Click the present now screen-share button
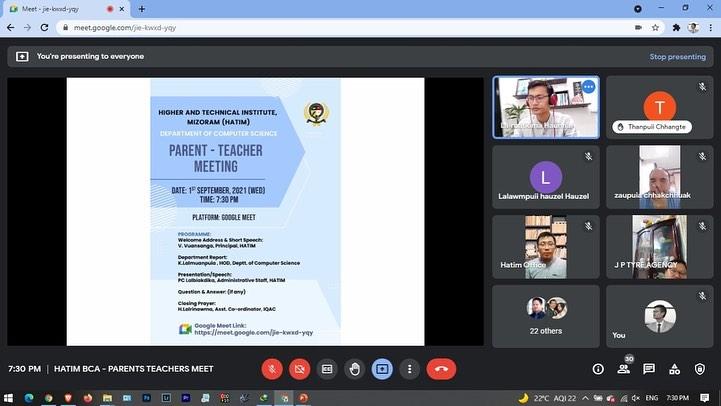The height and width of the screenshot is (406, 721). pyautogui.click(x=382, y=369)
